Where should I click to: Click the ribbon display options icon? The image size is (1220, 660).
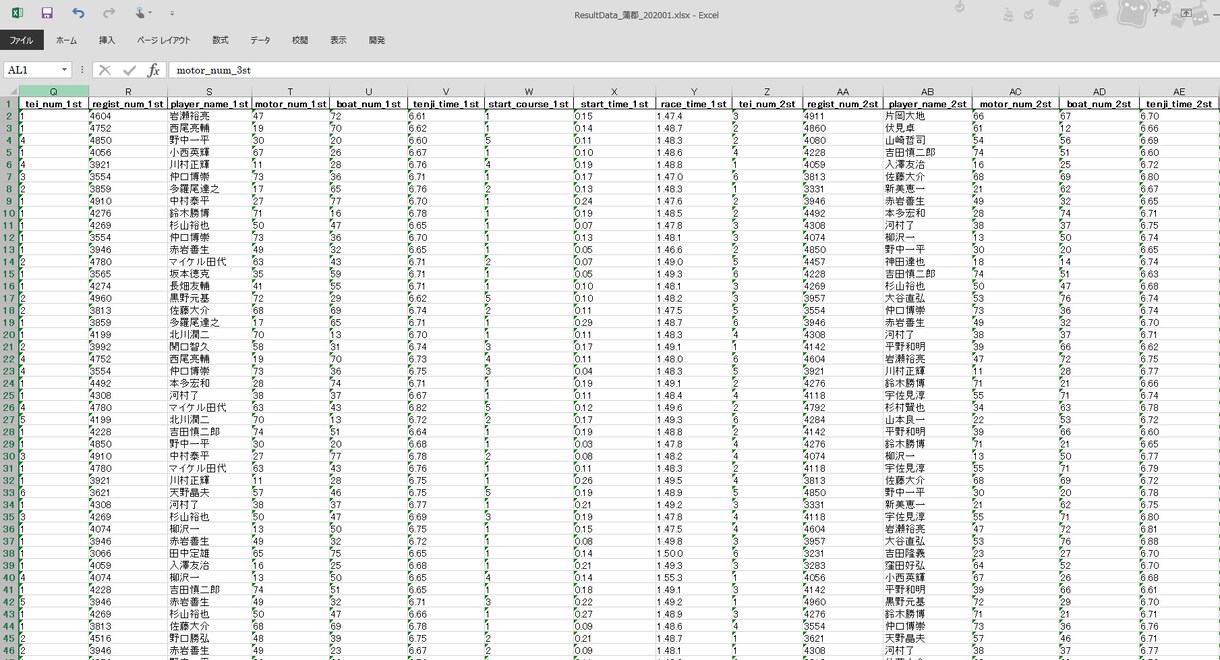click(x=1186, y=13)
